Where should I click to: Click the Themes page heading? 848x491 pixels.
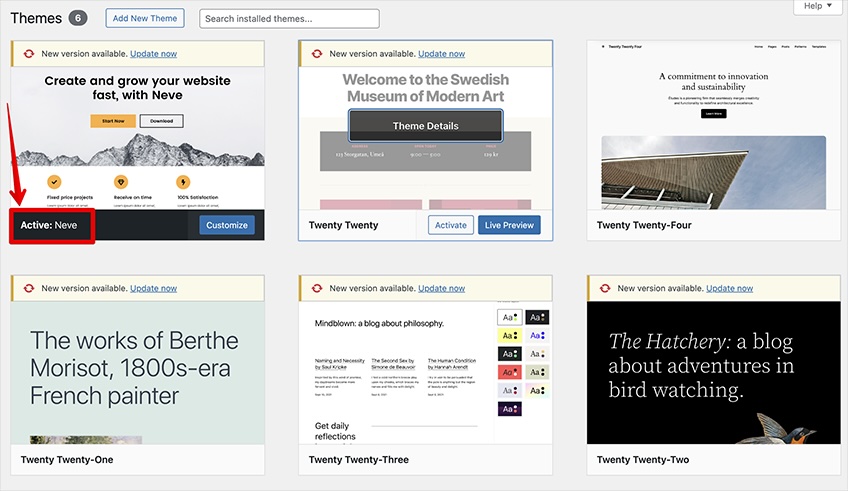coord(36,18)
